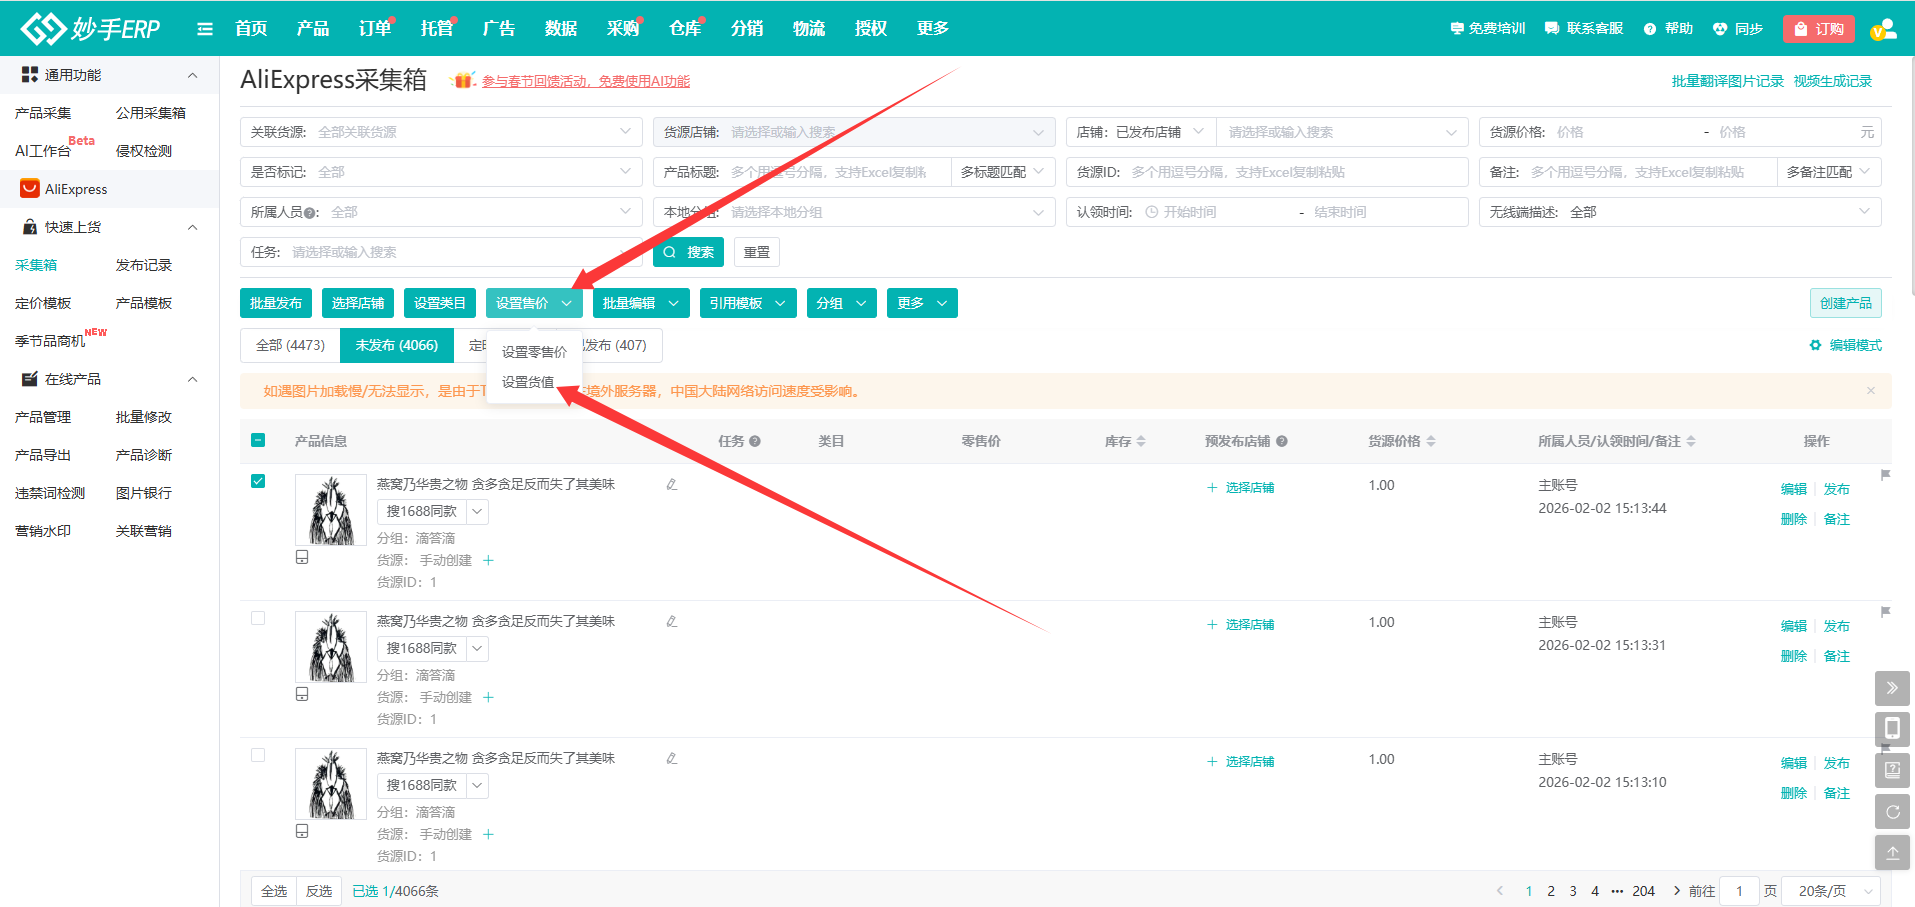The height and width of the screenshot is (907, 1915).
Task: Click the 产品标题 input field
Action: click(x=836, y=172)
